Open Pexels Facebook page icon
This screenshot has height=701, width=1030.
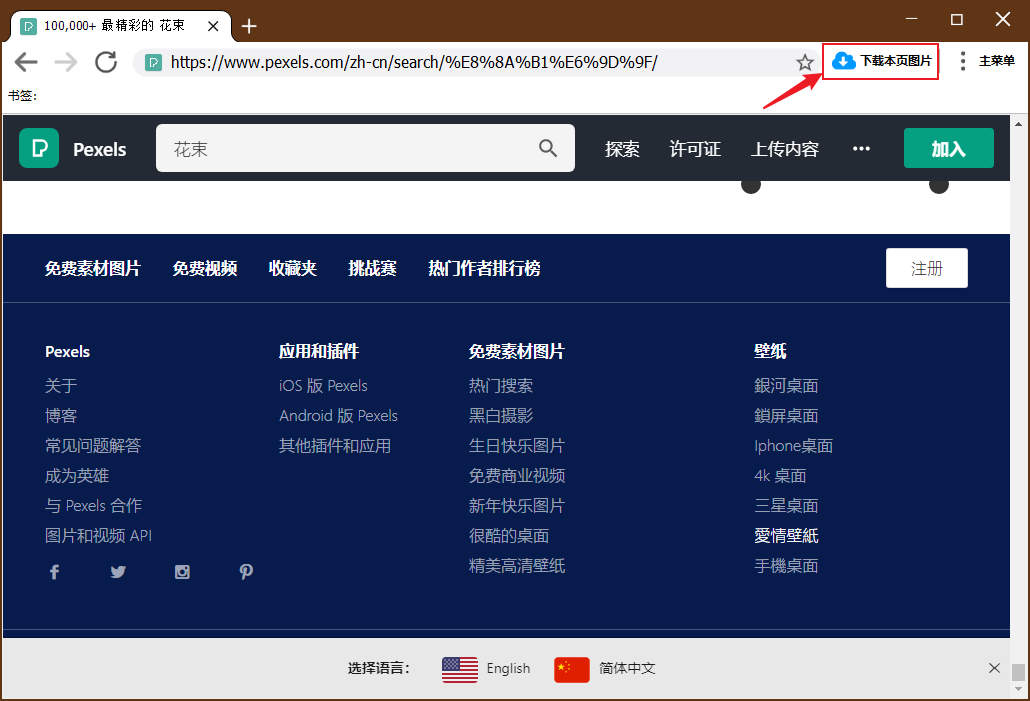pyautogui.click(x=54, y=572)
